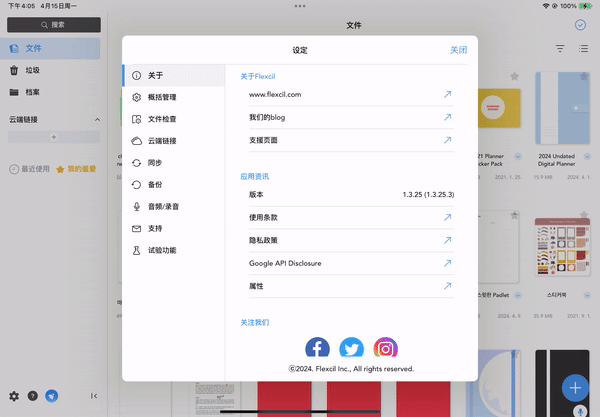Click the three dots at top center
This screenshot has width=600, height=417.
[x=300, y=6]
